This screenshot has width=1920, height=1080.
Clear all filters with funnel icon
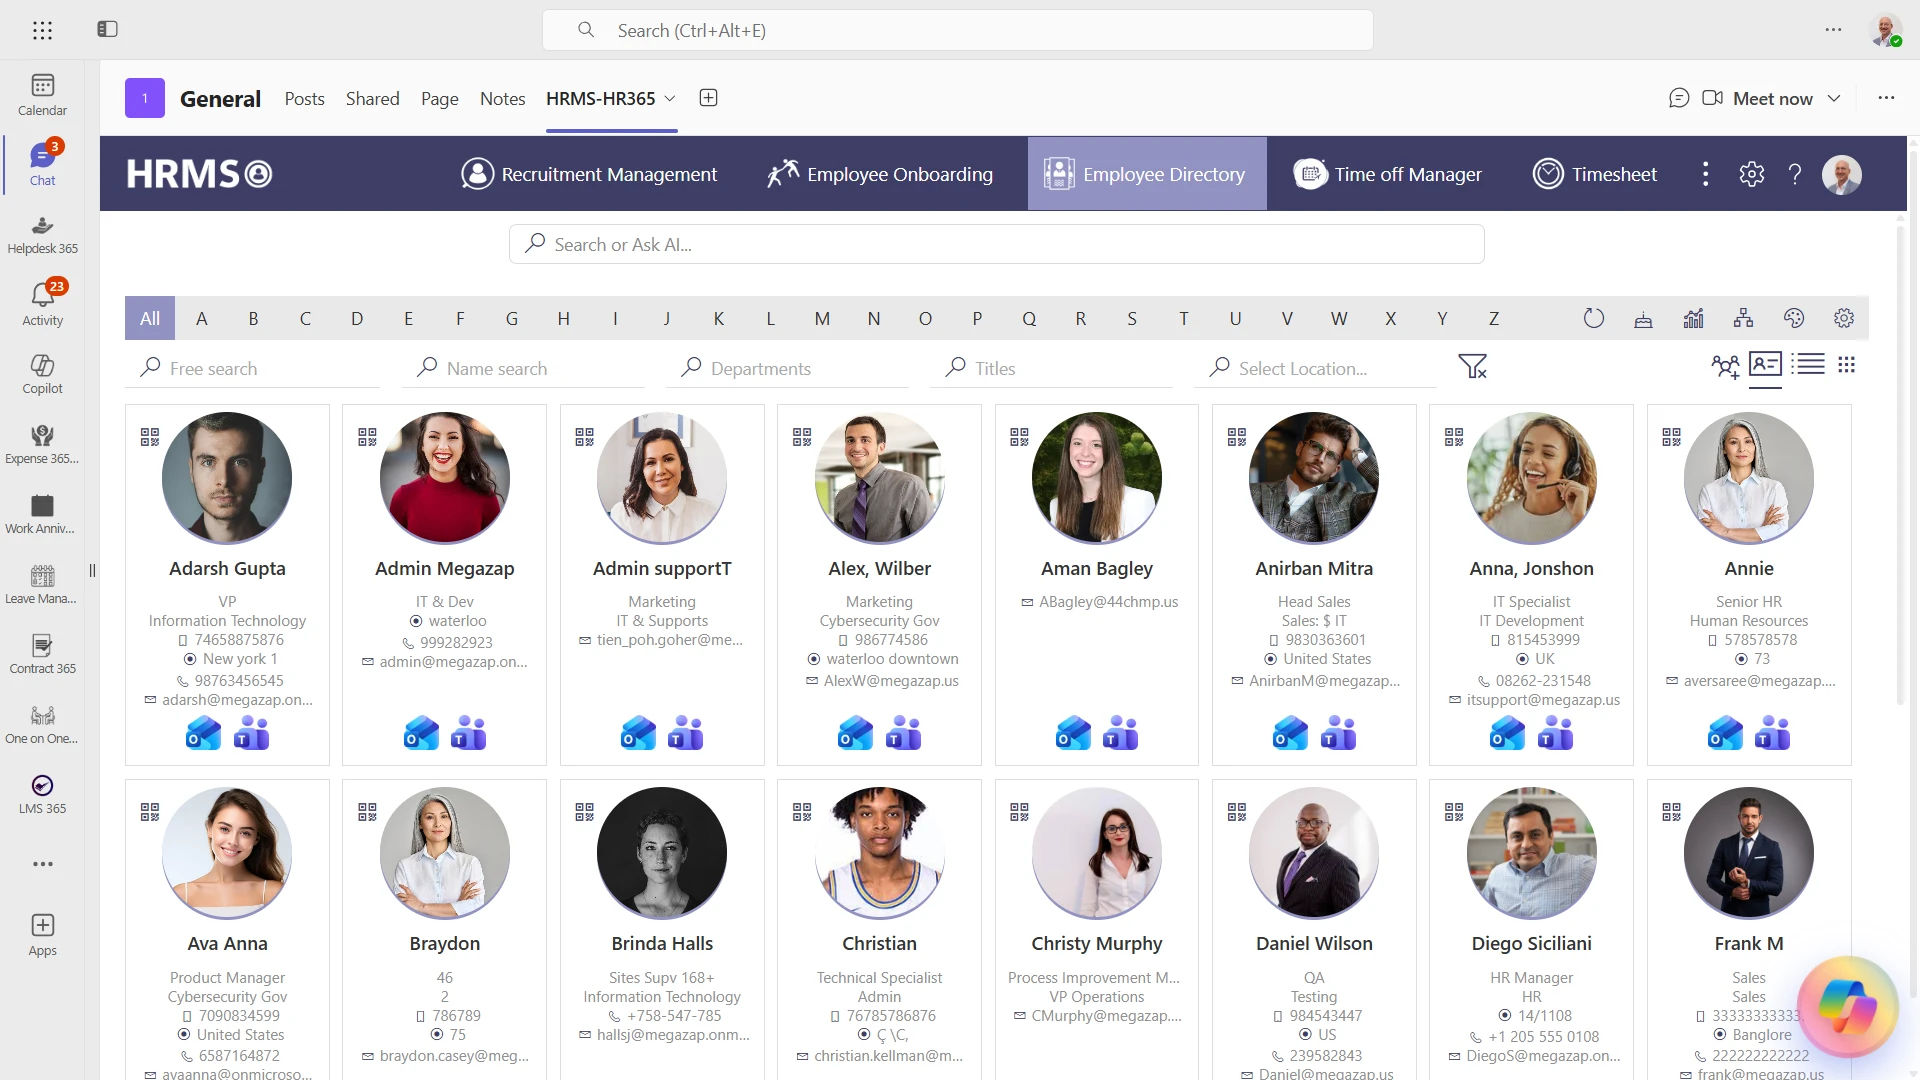point(1472,367)
